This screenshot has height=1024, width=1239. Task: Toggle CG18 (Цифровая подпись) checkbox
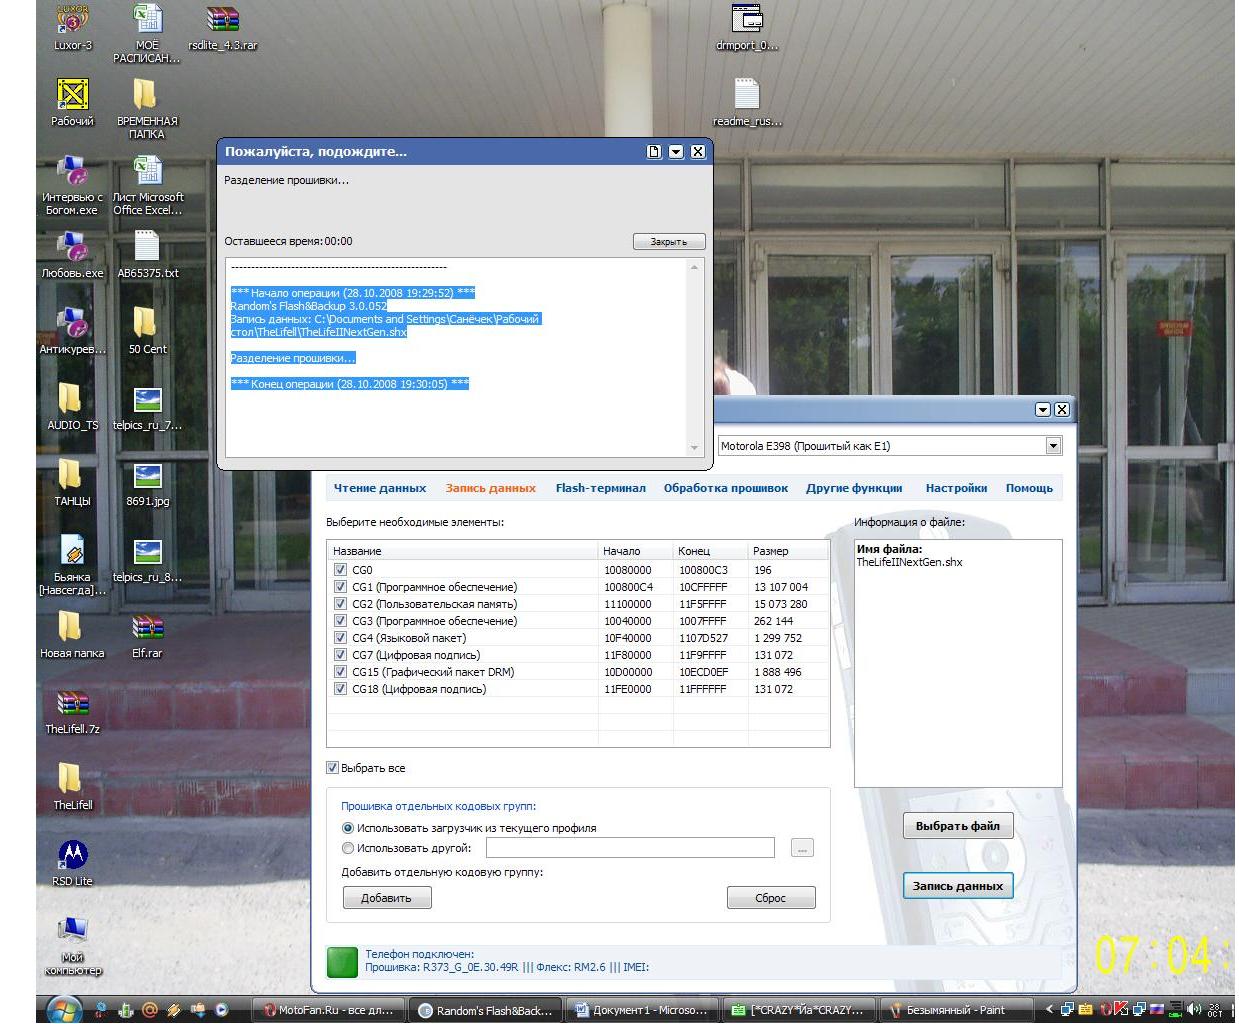(341, 689)
